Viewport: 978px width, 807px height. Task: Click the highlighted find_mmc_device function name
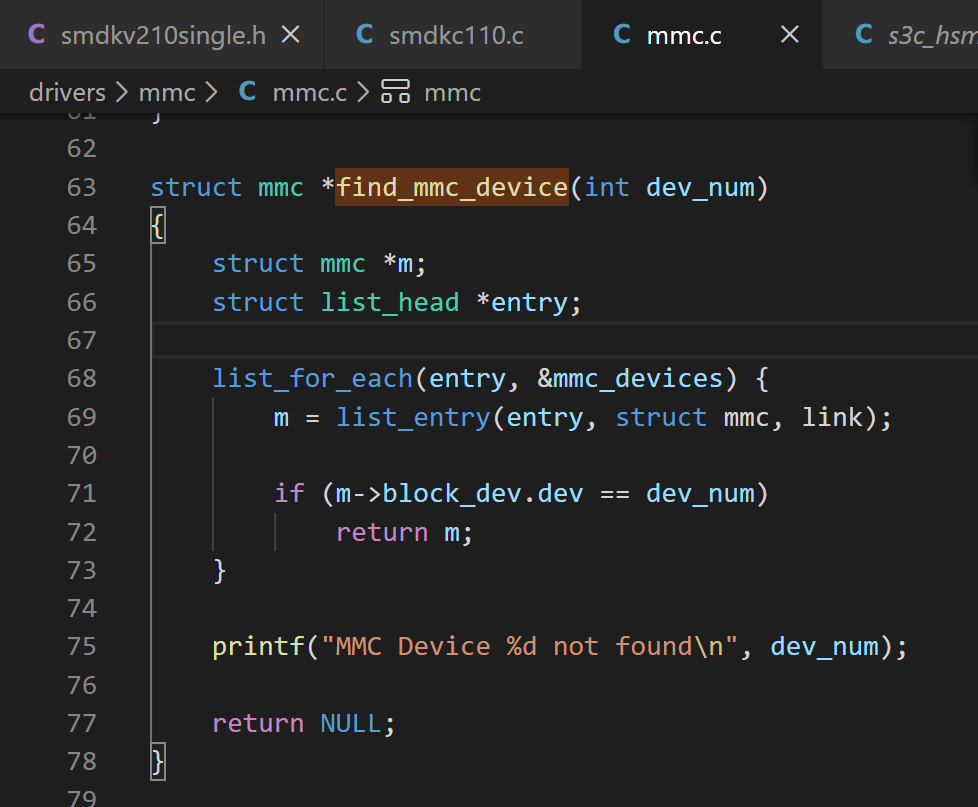point(452,187)
